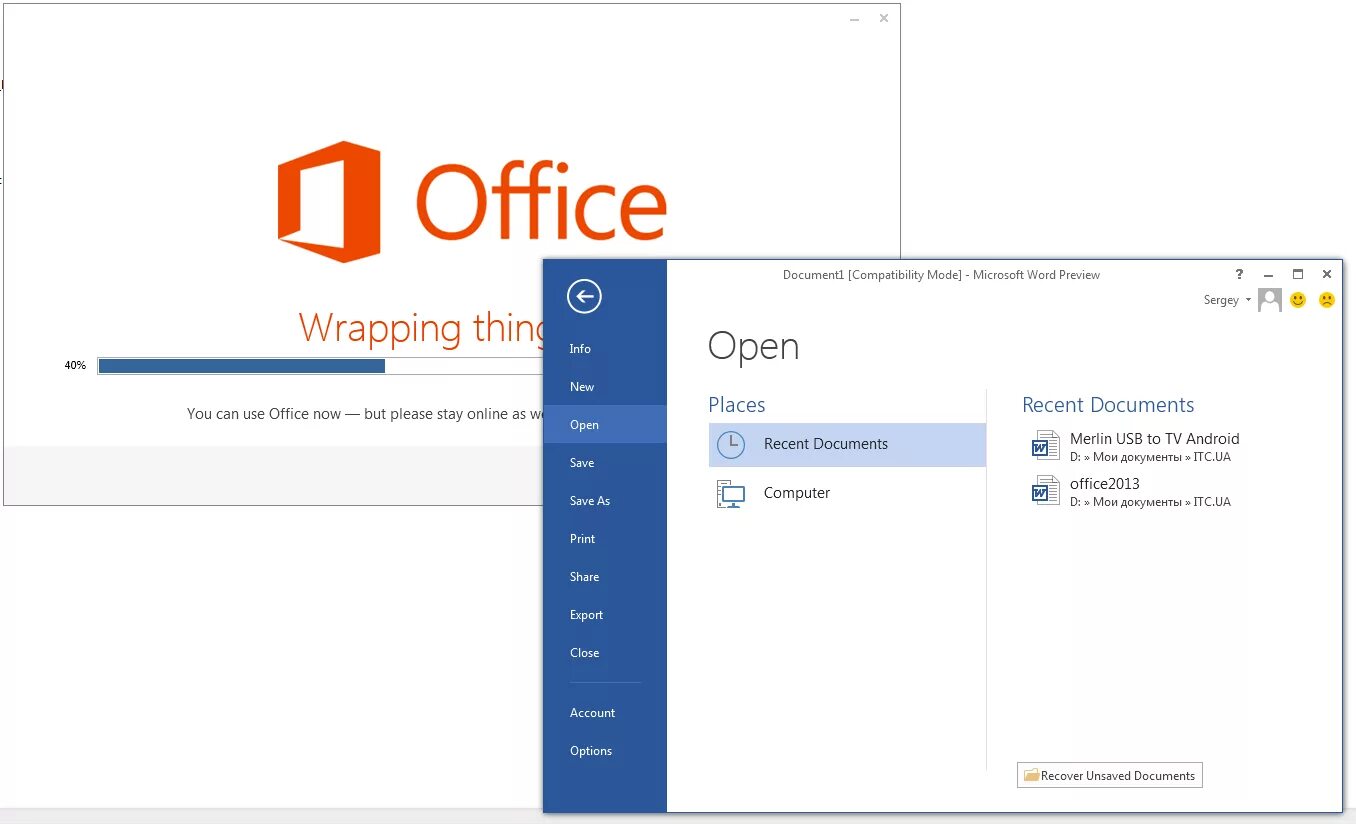Click the Open page title
The height and width of the screenshot is (824, 1356).
754,347
